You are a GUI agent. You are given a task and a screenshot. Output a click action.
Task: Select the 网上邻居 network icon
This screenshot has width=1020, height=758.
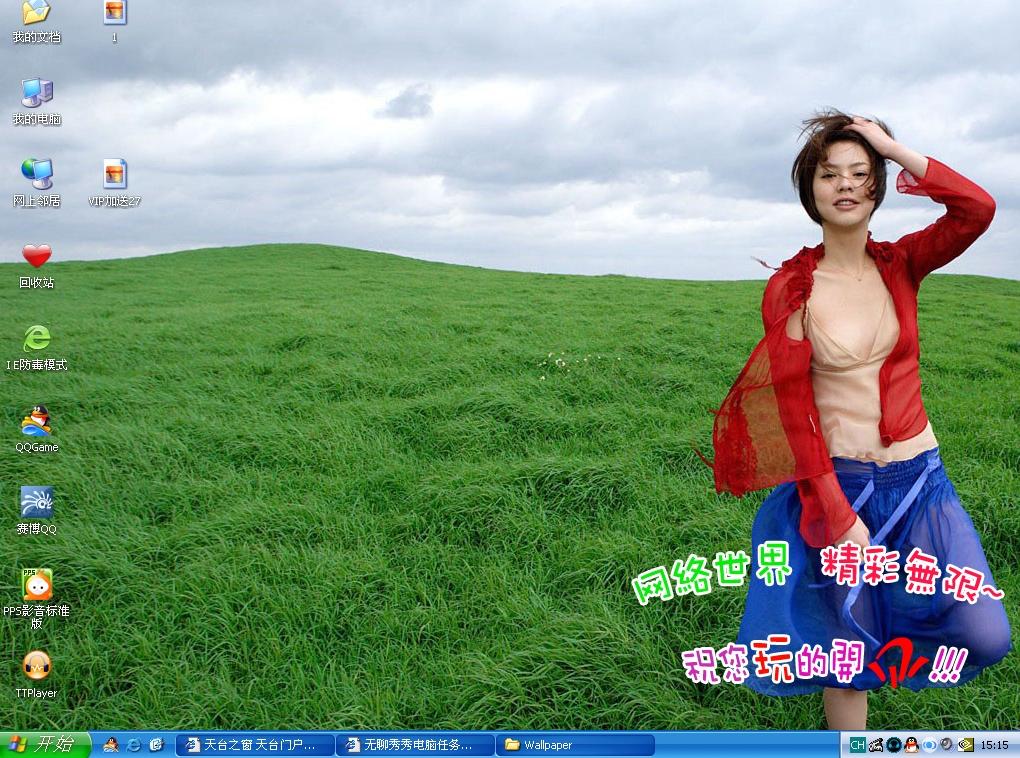(36, 183)
